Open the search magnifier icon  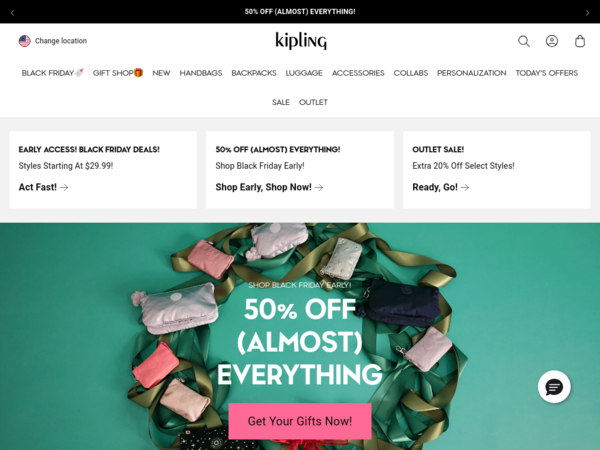coord(524,41)
